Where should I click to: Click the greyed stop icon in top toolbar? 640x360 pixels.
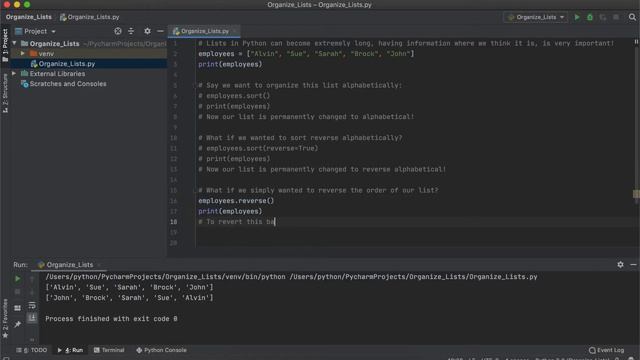pyautogui.click(x=616, y=17)
